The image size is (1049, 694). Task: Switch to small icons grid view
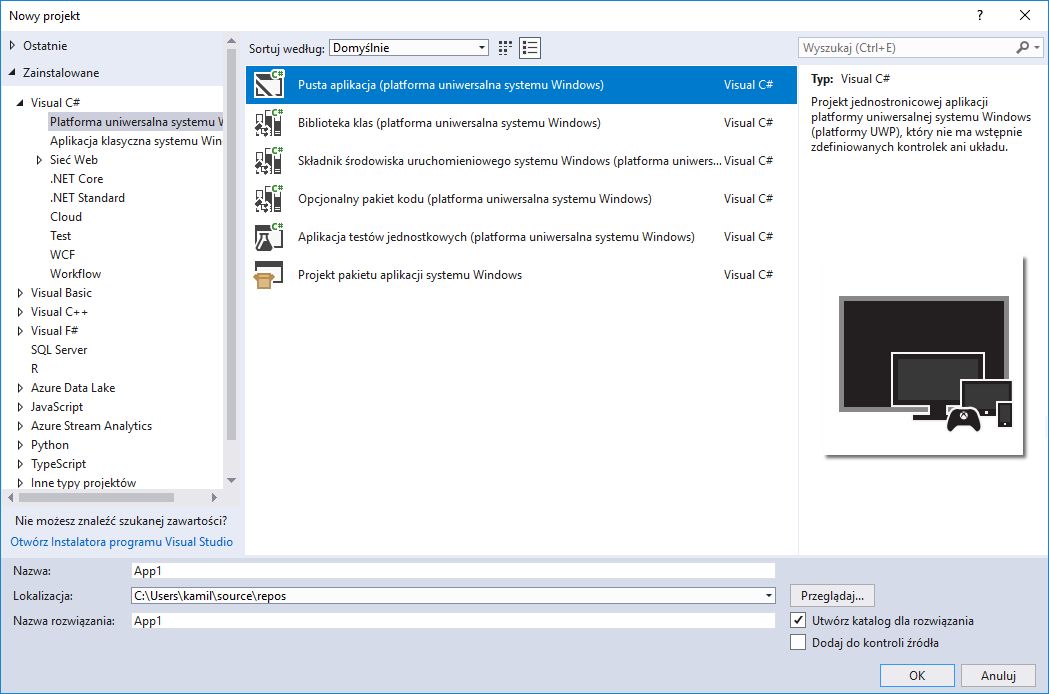[505, 48]
